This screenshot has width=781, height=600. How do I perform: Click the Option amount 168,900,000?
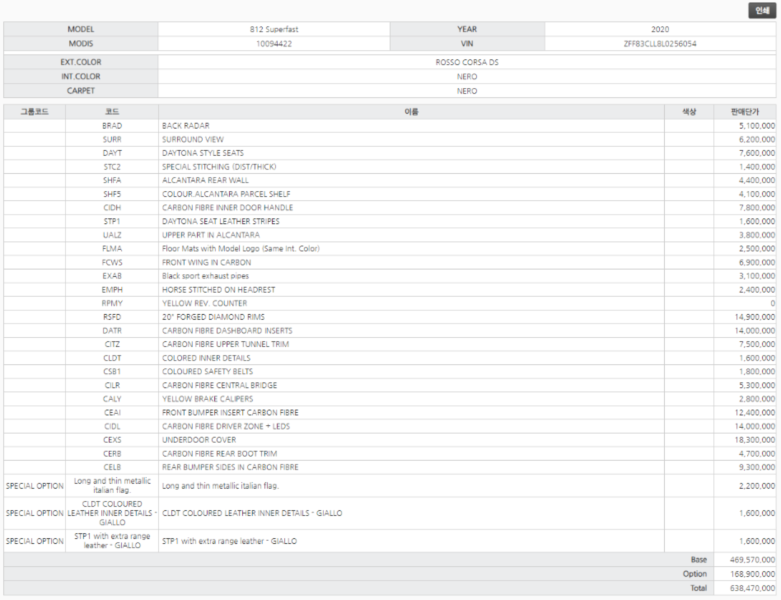(753, 574)
